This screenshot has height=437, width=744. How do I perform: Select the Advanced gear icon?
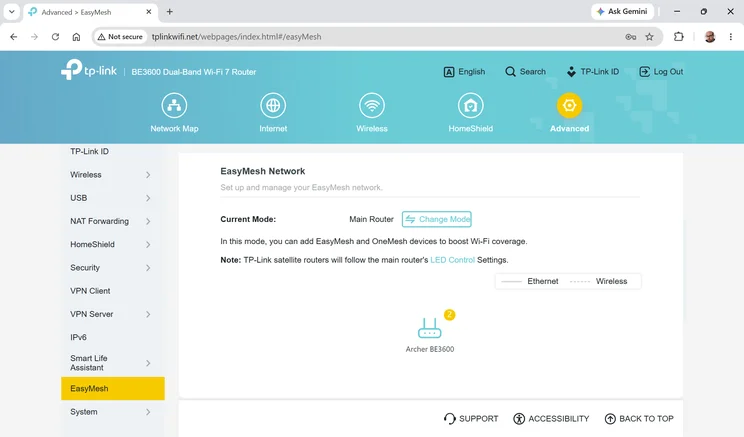tap(569, 105)
